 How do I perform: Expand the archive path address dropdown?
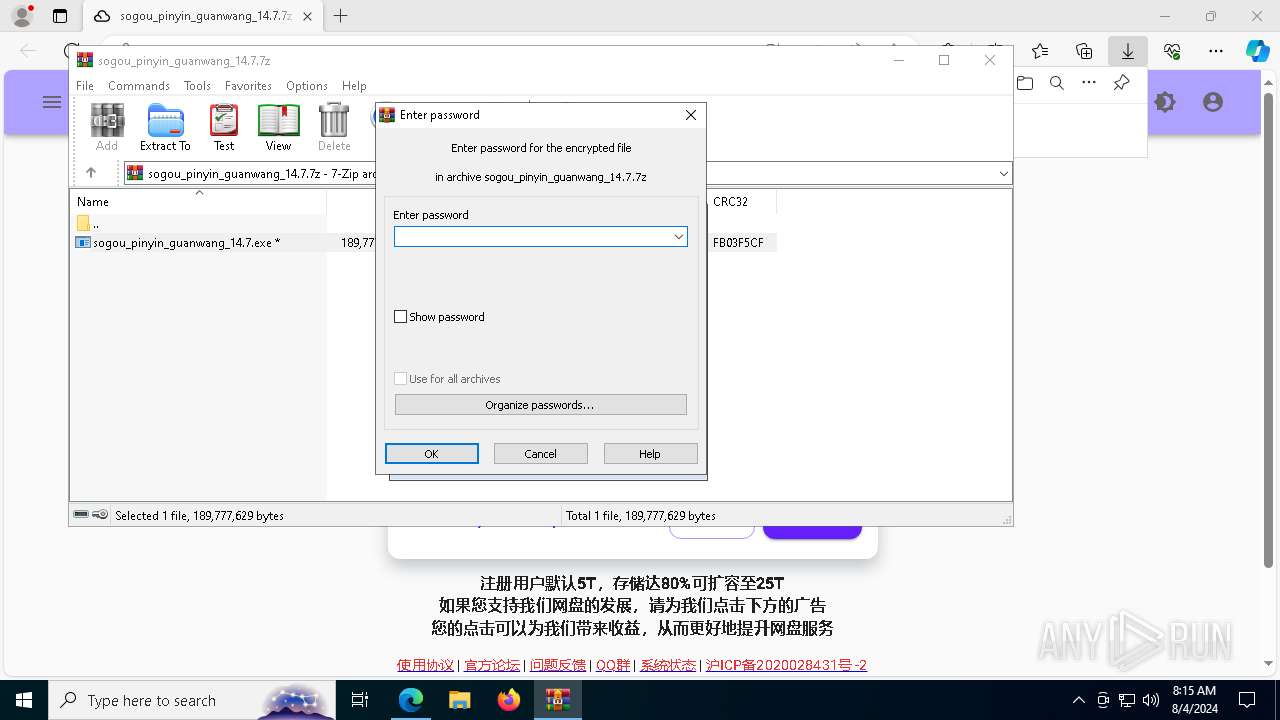(x=1003, y=173)
